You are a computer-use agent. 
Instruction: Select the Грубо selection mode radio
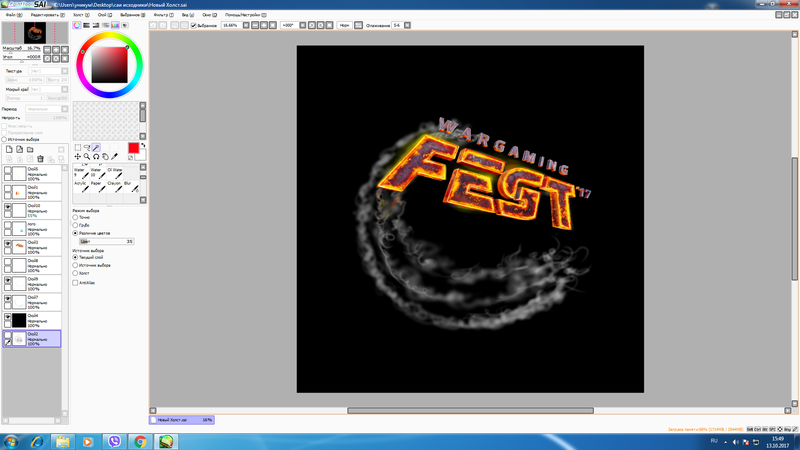pos(75,225)
